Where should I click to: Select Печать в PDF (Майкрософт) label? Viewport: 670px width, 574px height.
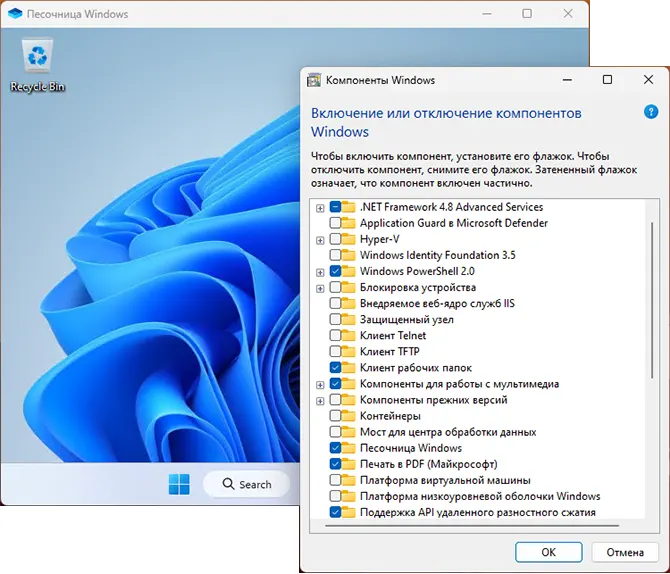click(x=429, y=464)
